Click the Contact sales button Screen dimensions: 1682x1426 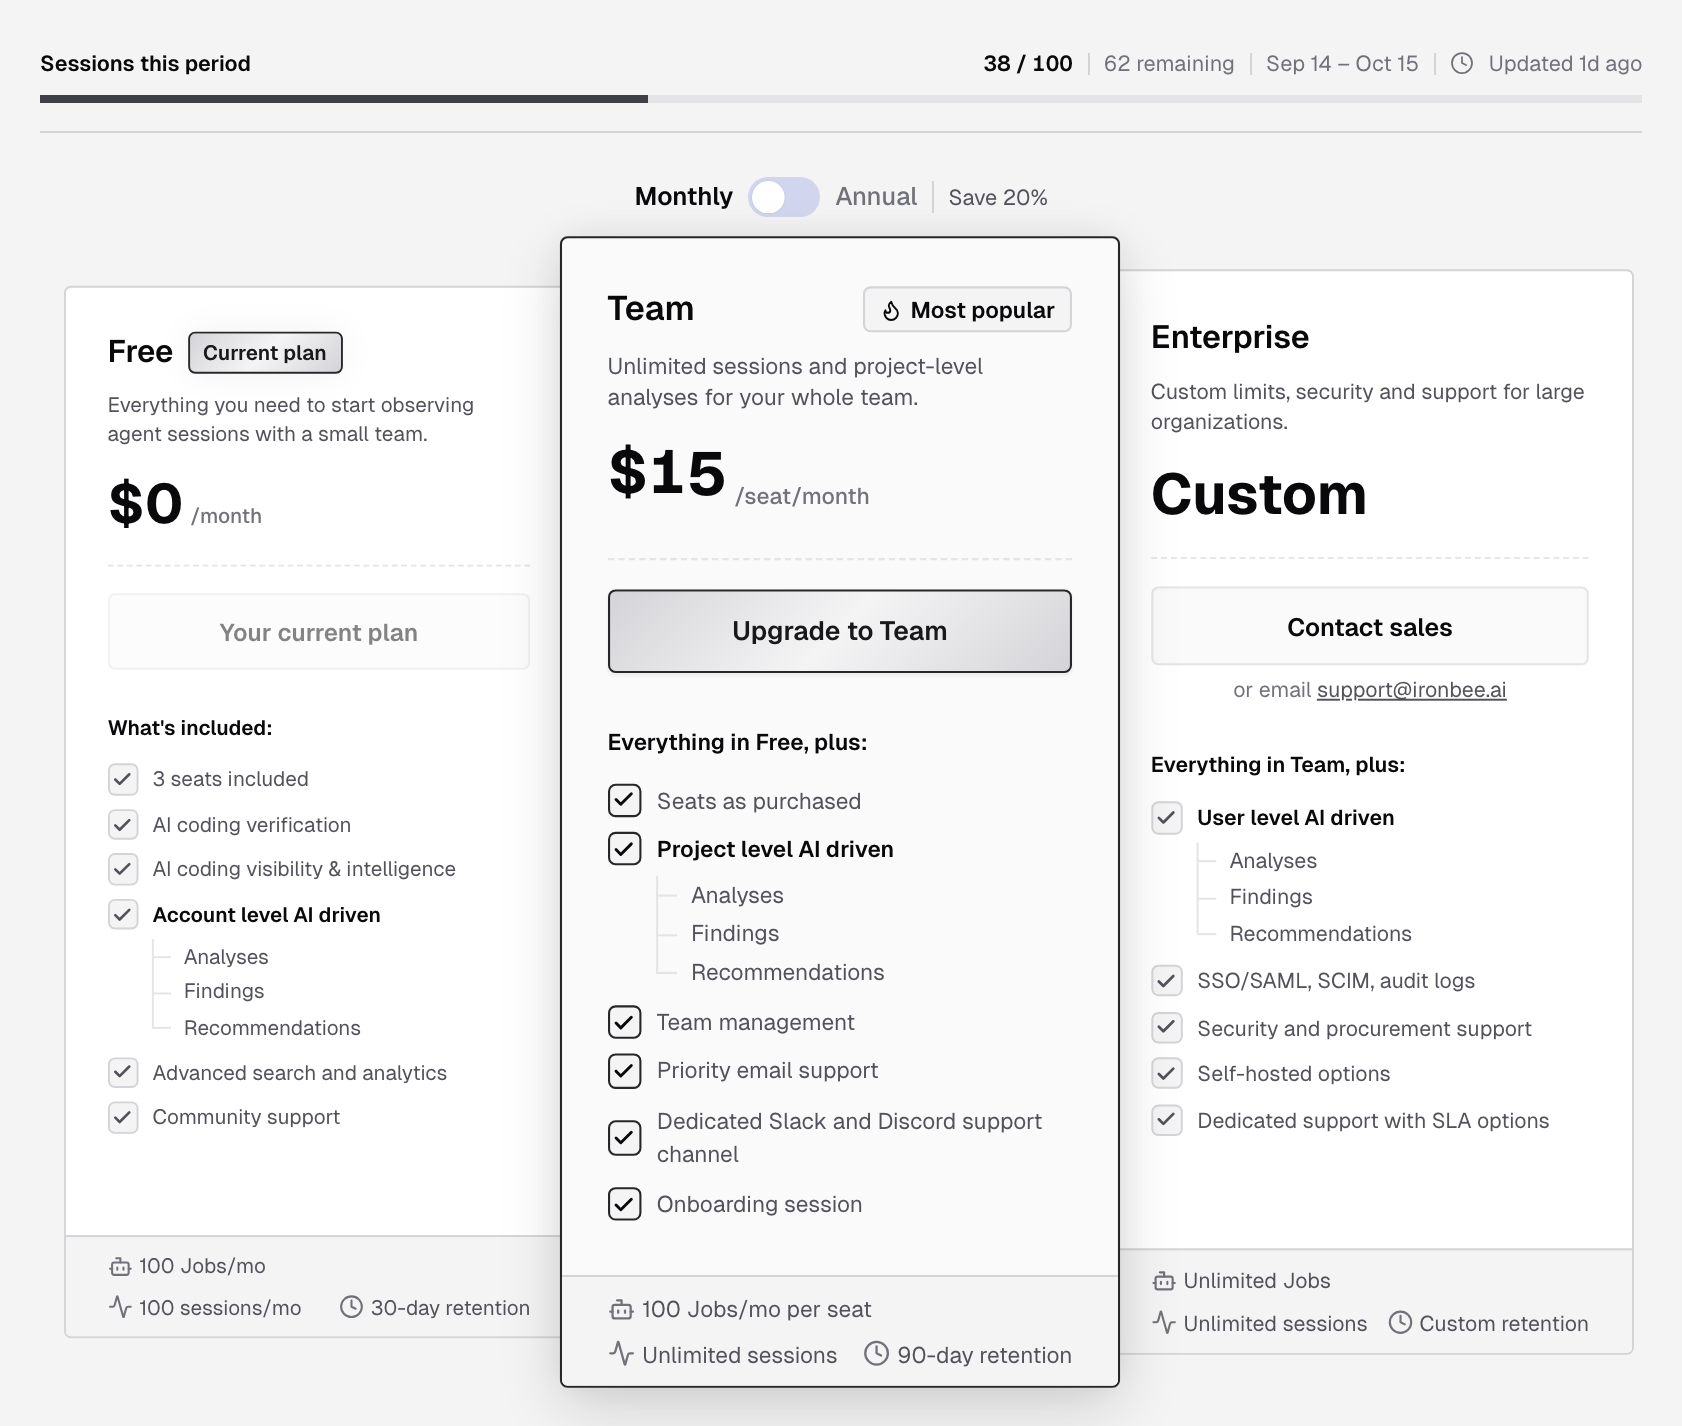click(1370, 627)
